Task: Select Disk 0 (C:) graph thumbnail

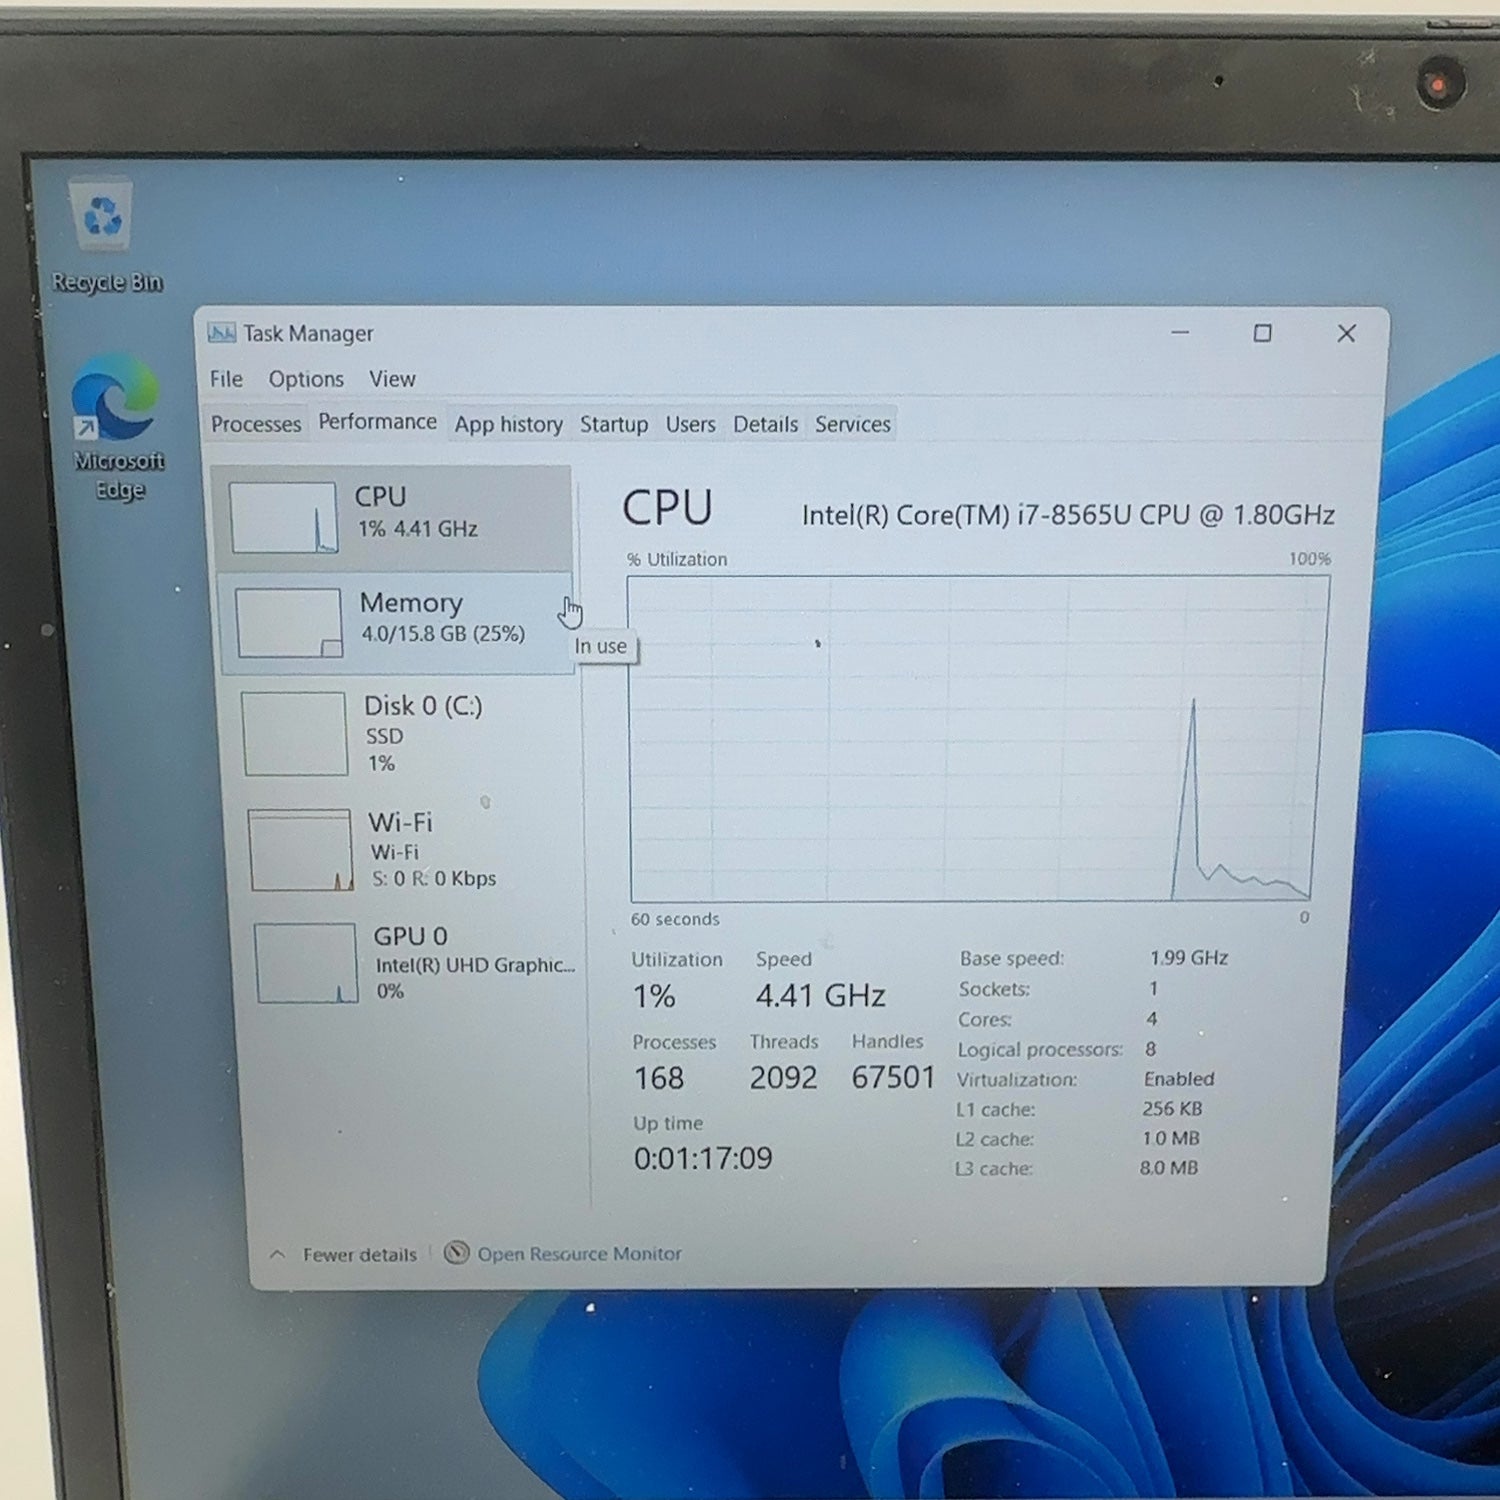Action: coord(295,734)
